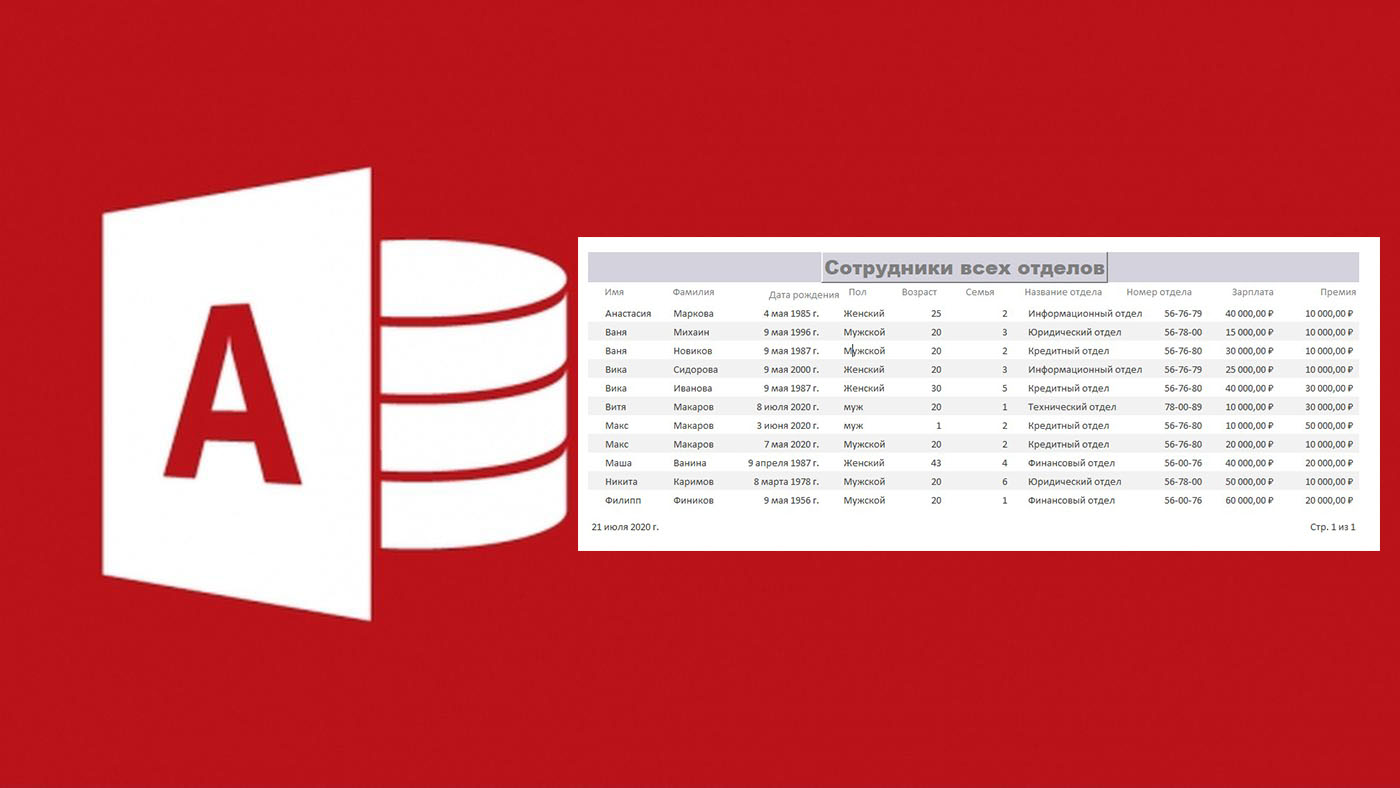1400x788 pixels.
Task: Click birth date '9 мая 1956 г.'
Action: [790, 500]
